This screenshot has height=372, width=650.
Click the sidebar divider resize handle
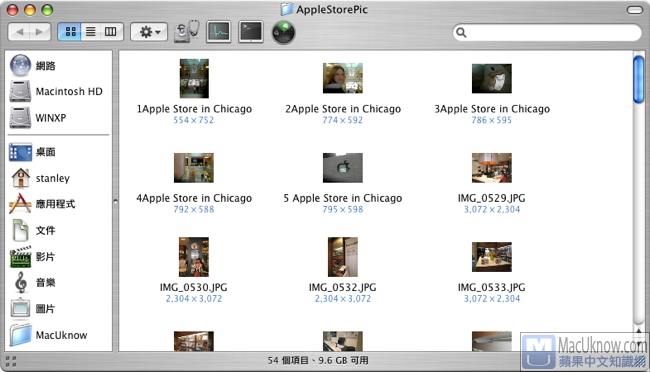[115, 201]
